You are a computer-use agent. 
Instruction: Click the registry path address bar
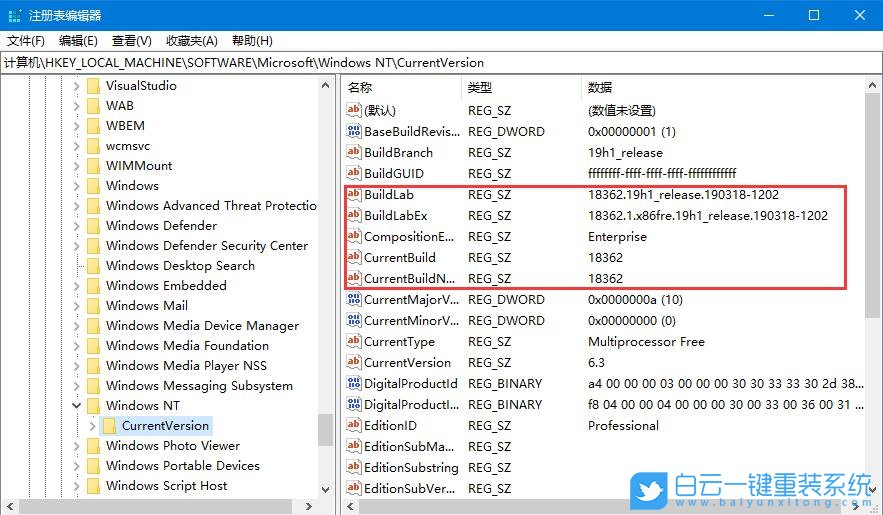point(441,62)
